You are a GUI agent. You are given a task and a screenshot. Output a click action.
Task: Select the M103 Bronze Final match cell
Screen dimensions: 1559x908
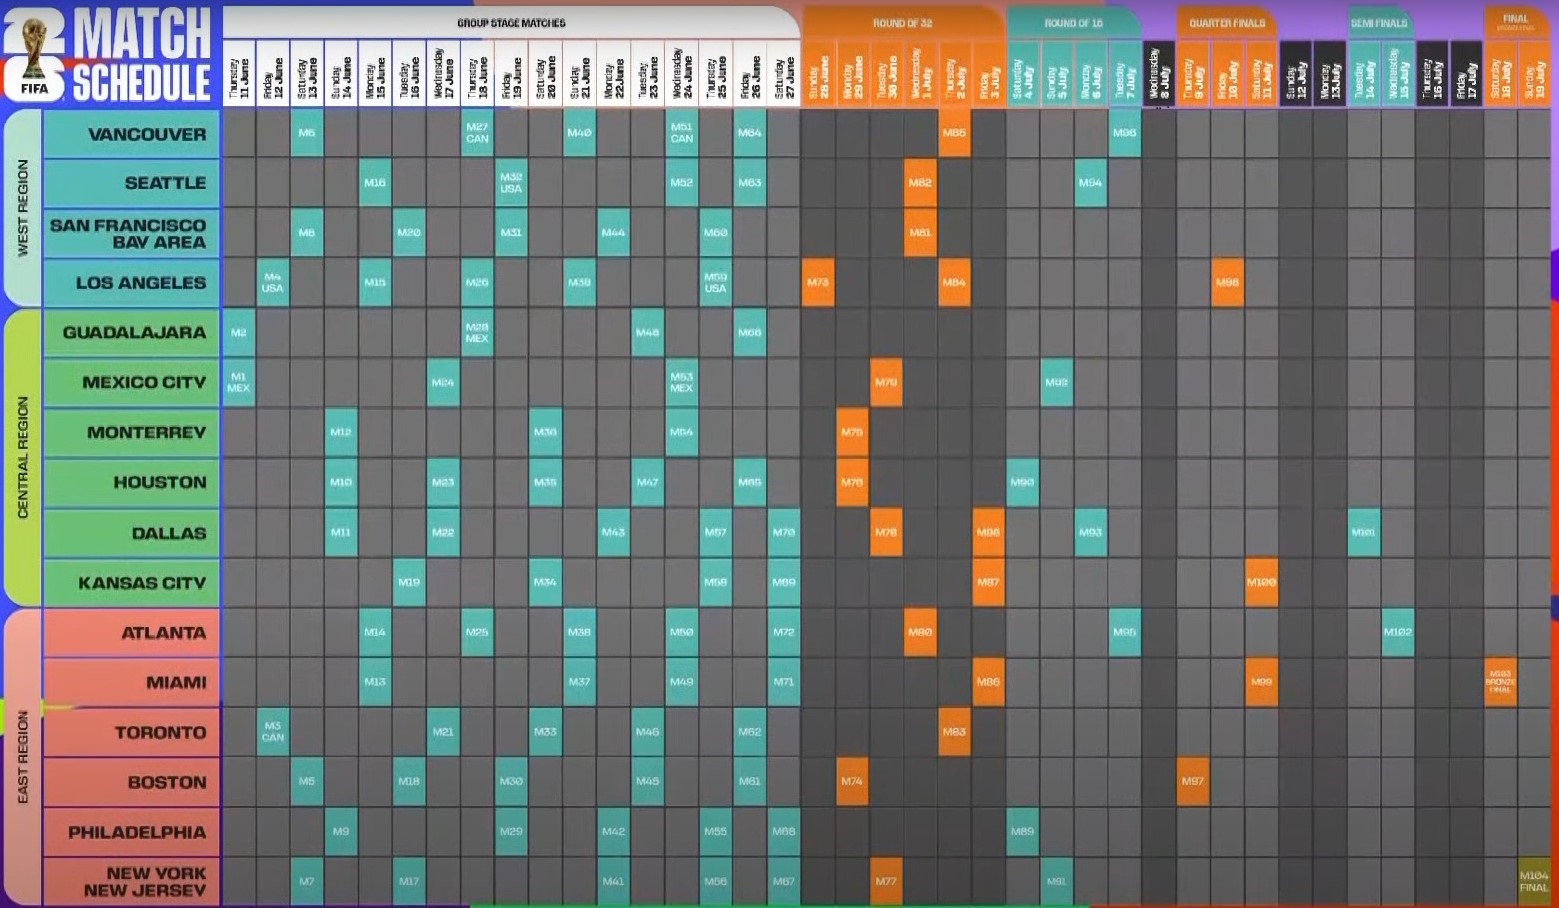(1499, 682)
